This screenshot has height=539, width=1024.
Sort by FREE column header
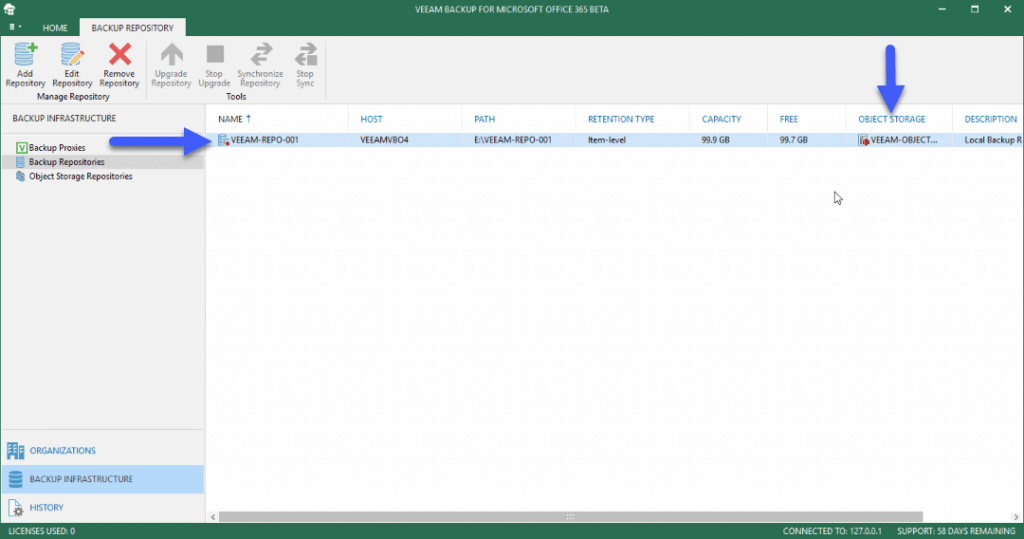coord(789,119)
